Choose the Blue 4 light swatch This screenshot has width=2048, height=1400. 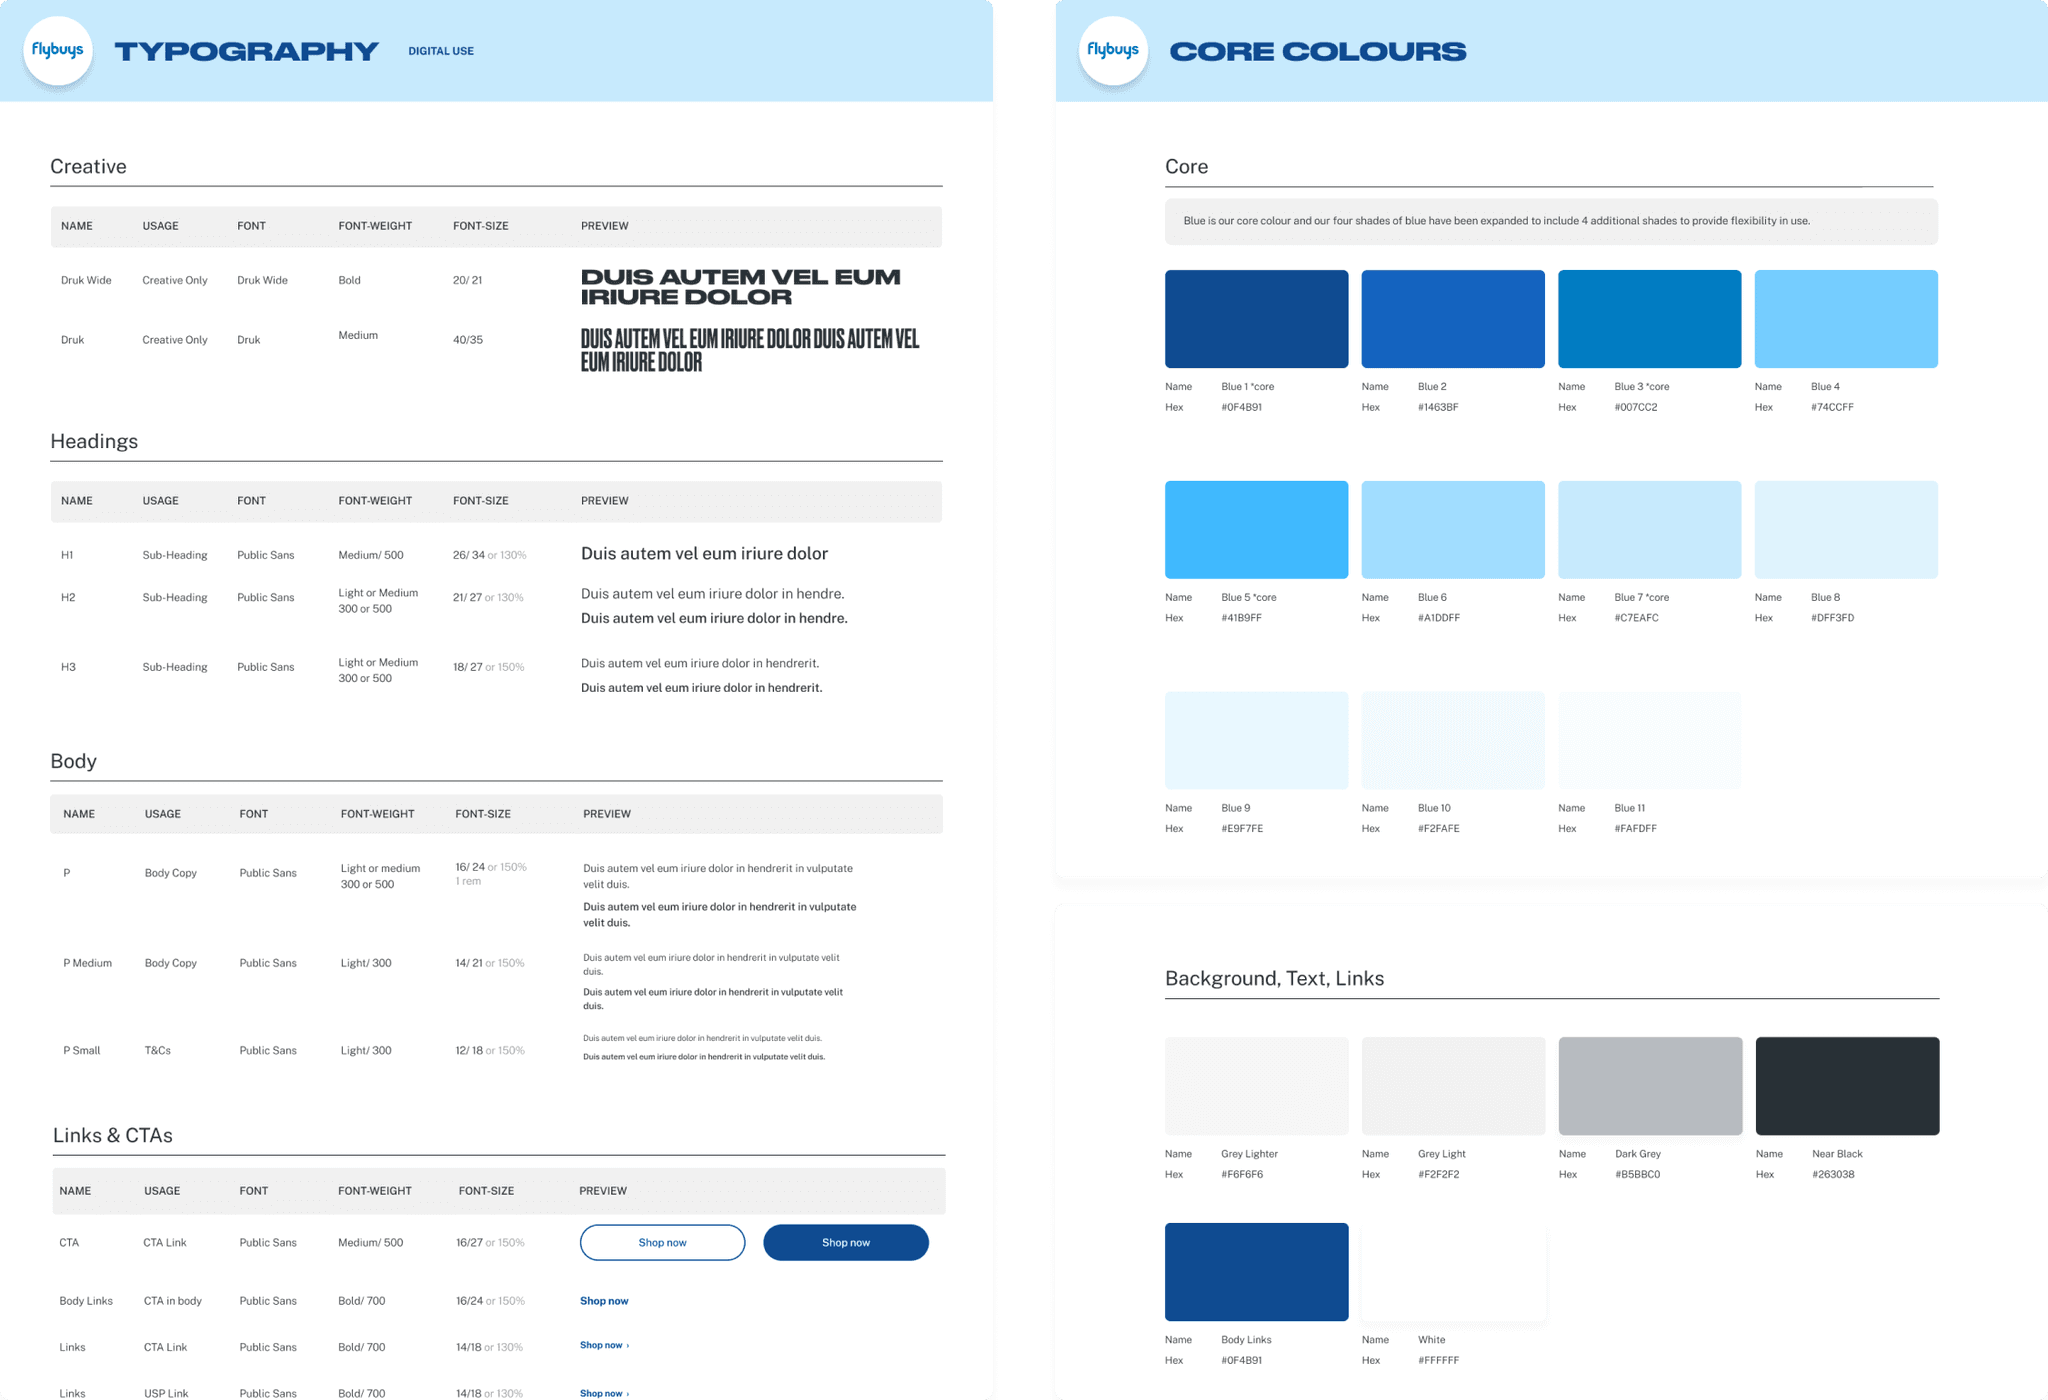click(1845, 319)
